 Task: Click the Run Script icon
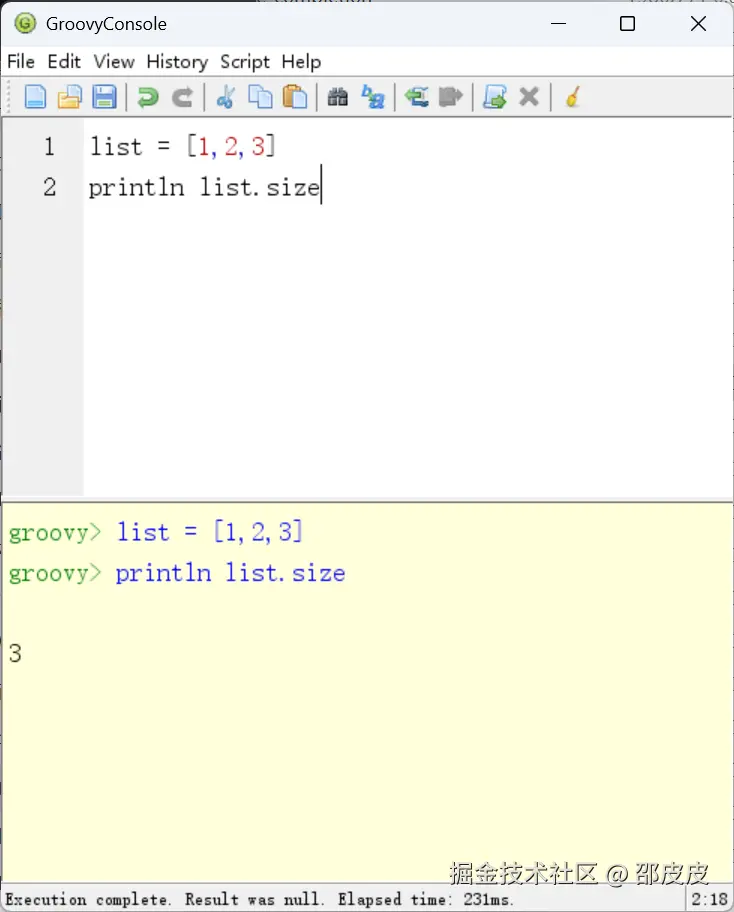[494, 97]
